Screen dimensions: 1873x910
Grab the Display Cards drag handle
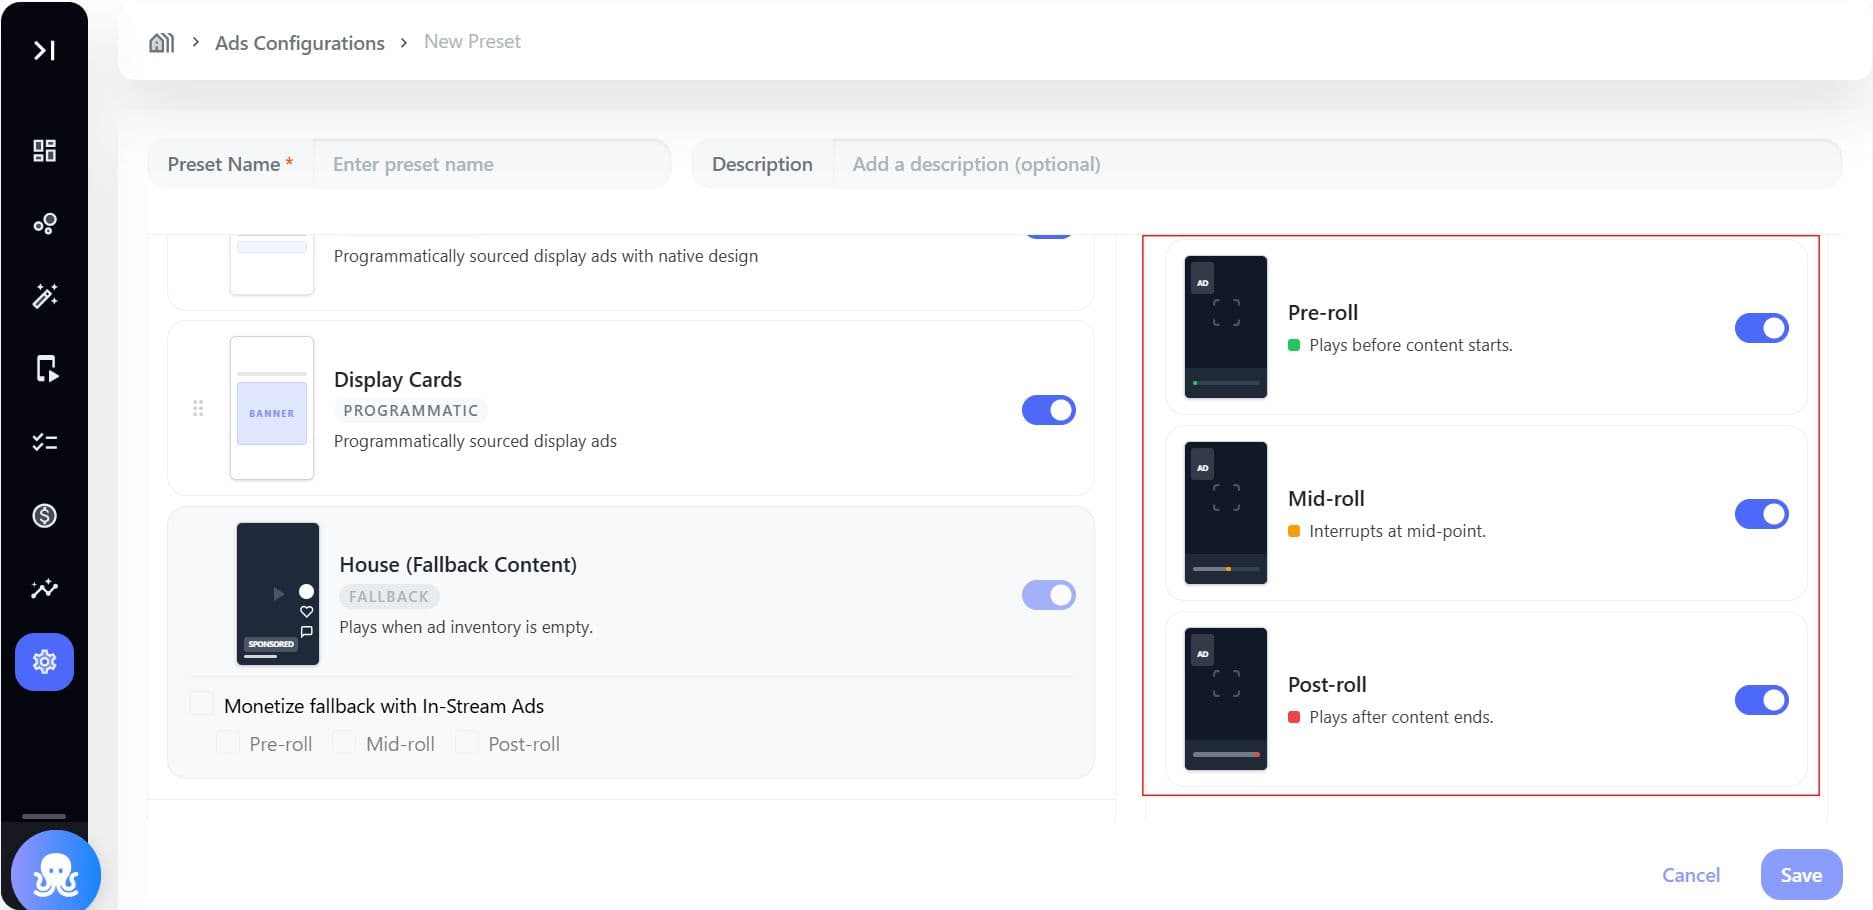tap(198, 408)
